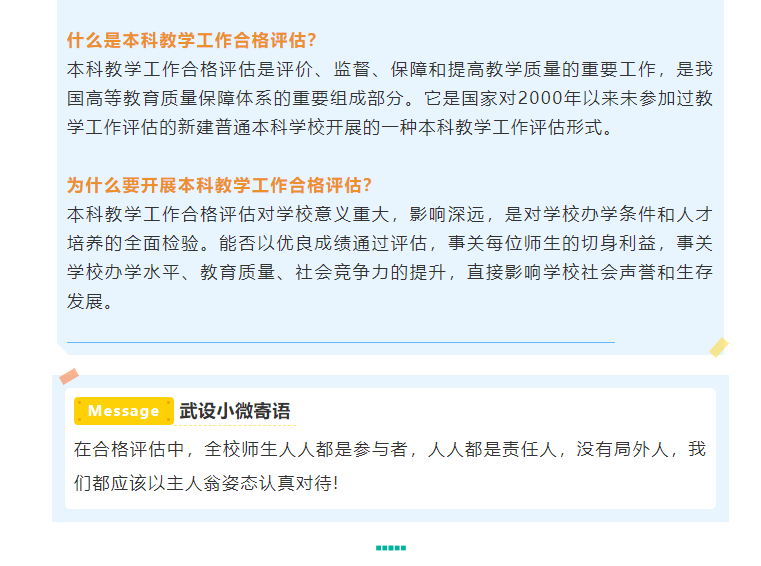Click the yellow Message badge
This screenshot has width=761, height=566.
coord(124,411)
